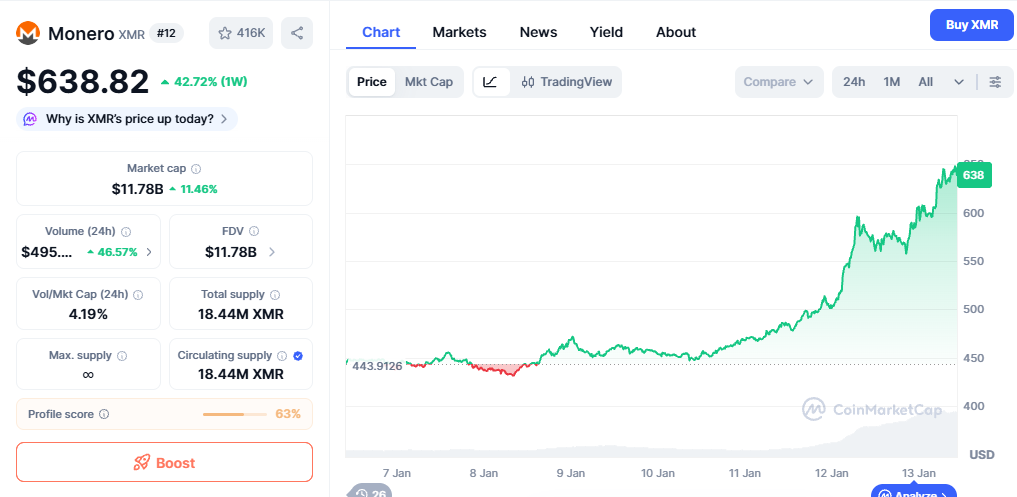
Task: Set chart range to 24h
Action: point(854,82)
